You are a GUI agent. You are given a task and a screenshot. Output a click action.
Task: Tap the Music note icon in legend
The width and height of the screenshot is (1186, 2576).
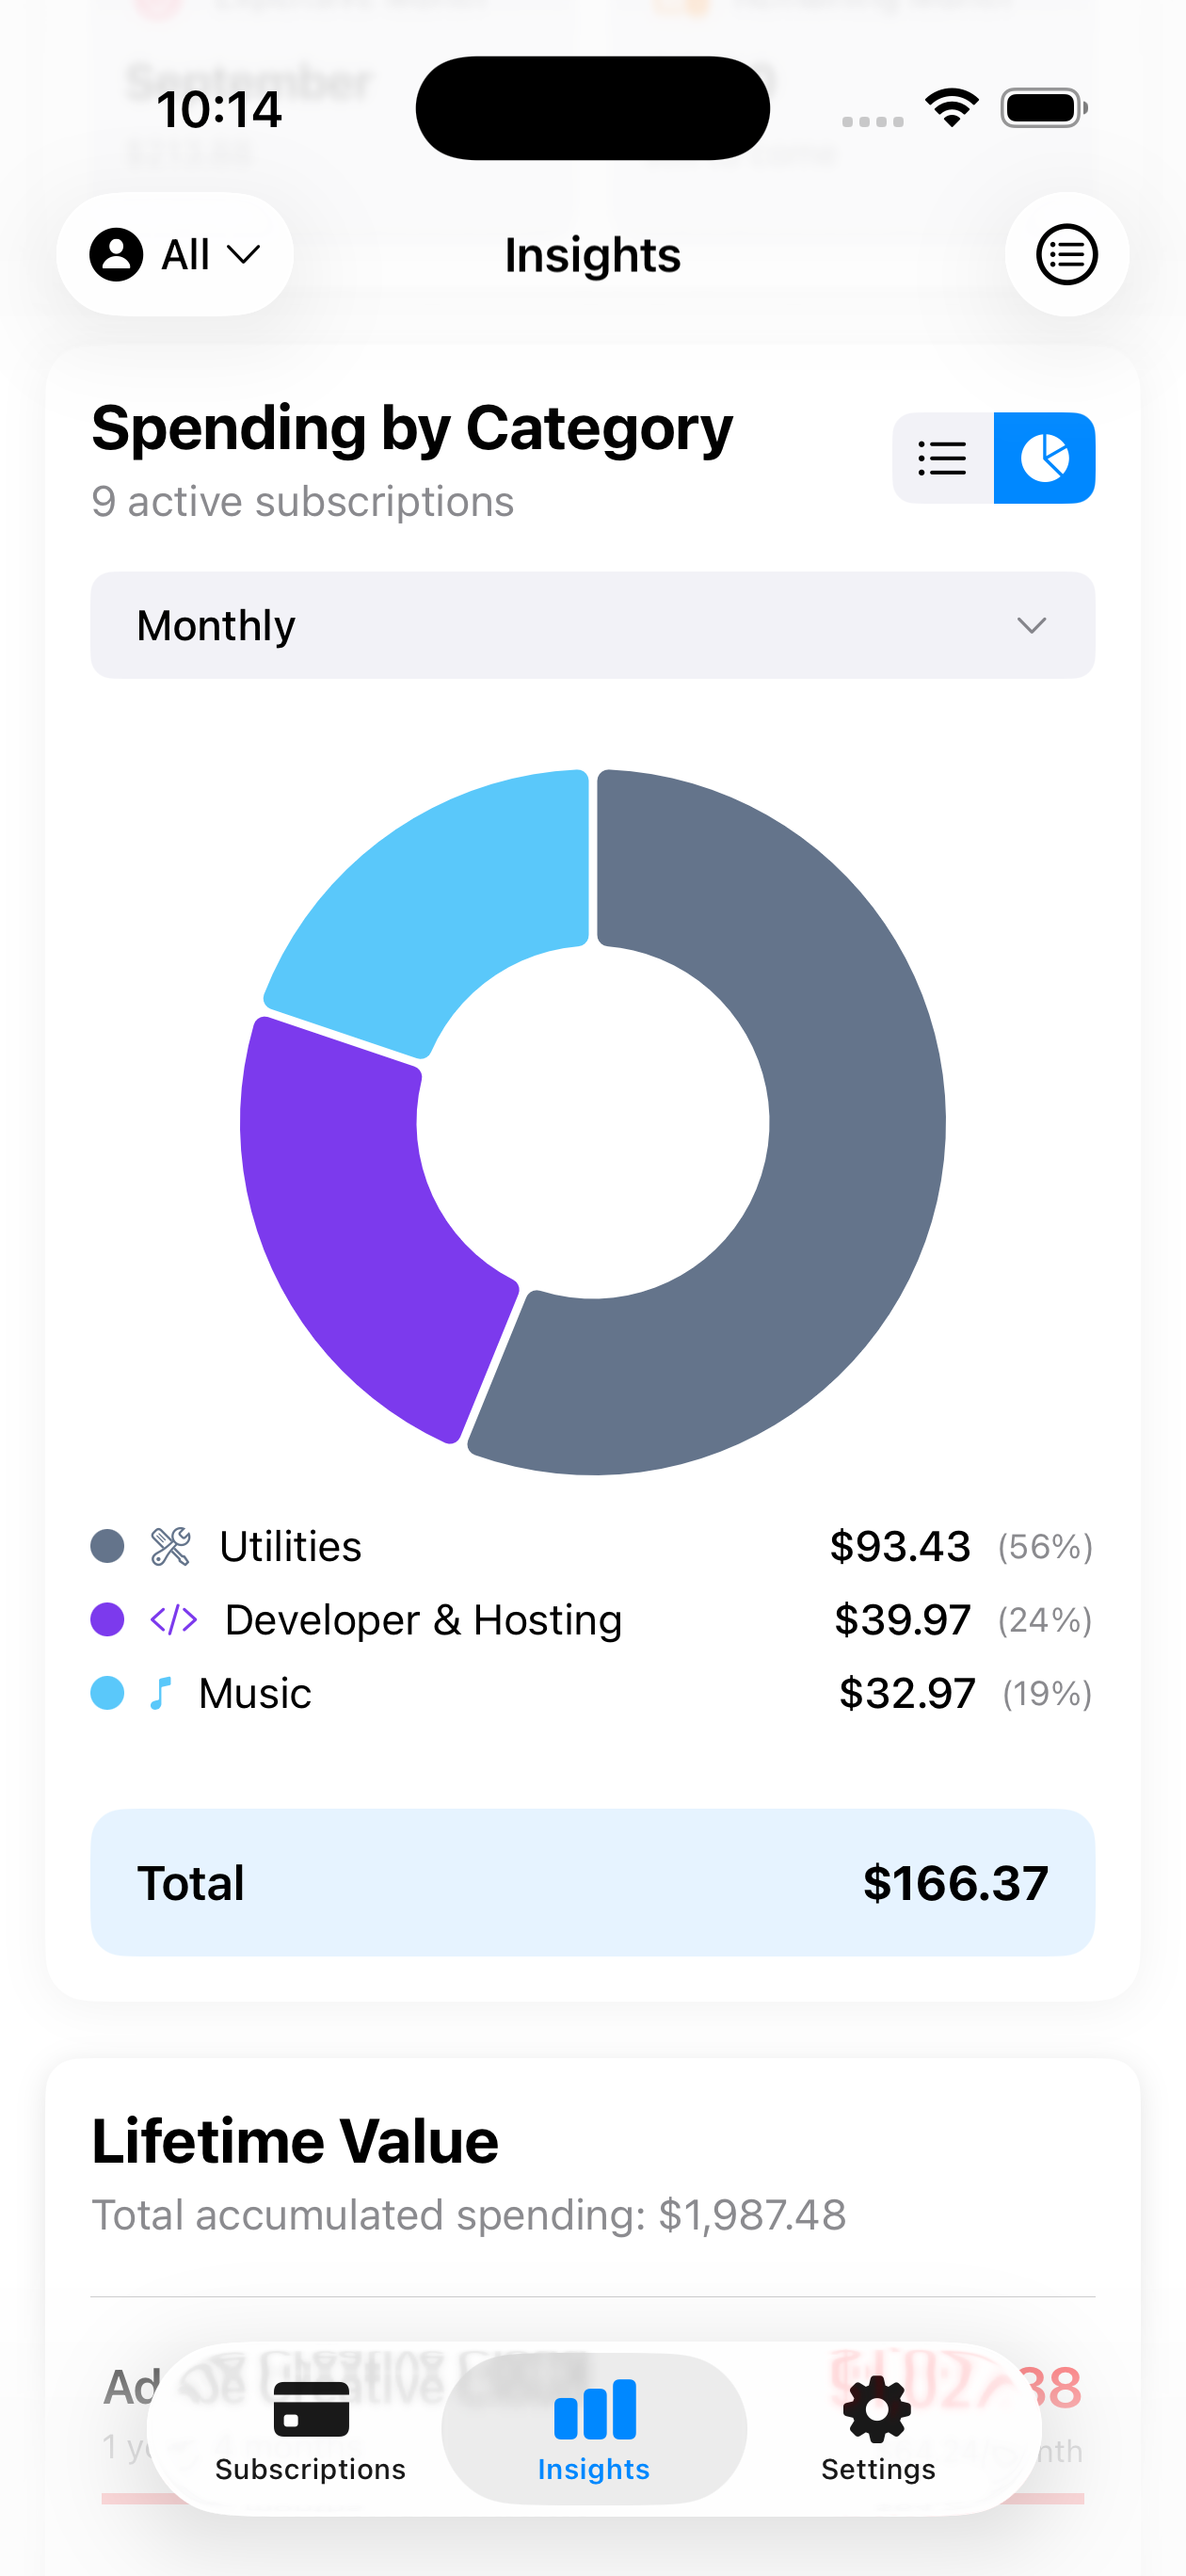pyautogui.click(x=160, y=1693)
